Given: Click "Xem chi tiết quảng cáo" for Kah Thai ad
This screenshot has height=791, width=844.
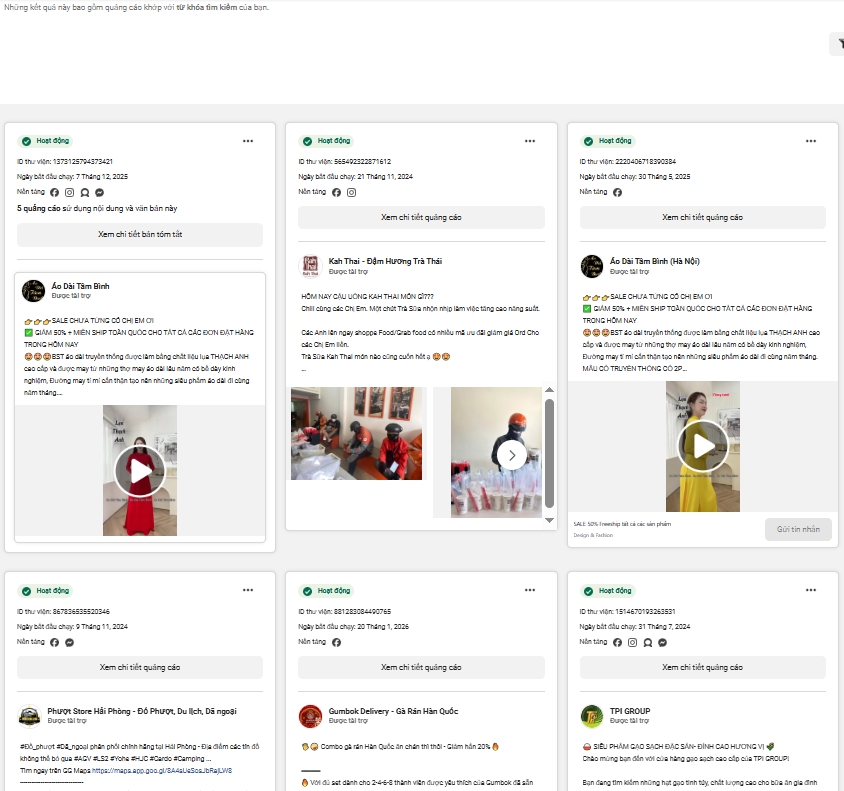Looking at the screenshot, I should point(421,217).
